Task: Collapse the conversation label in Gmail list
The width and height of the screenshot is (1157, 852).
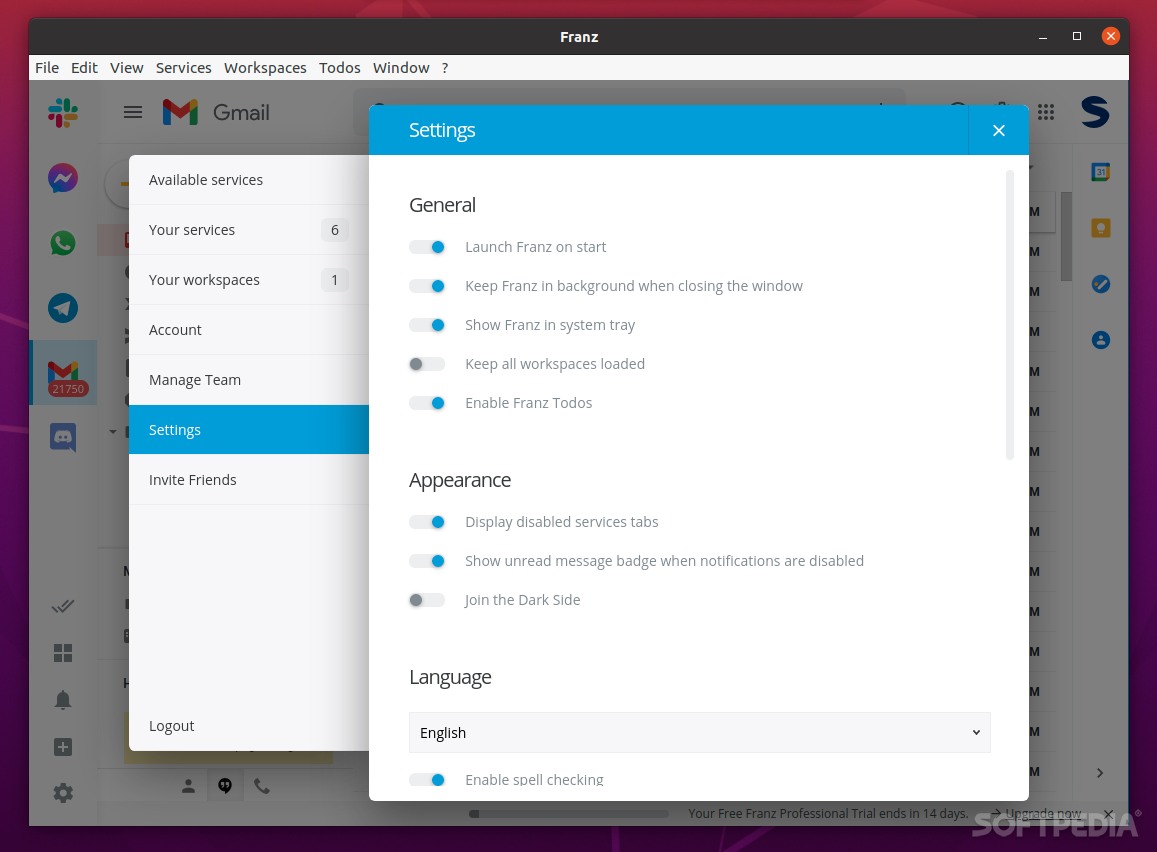Action: tap(112, 432)
